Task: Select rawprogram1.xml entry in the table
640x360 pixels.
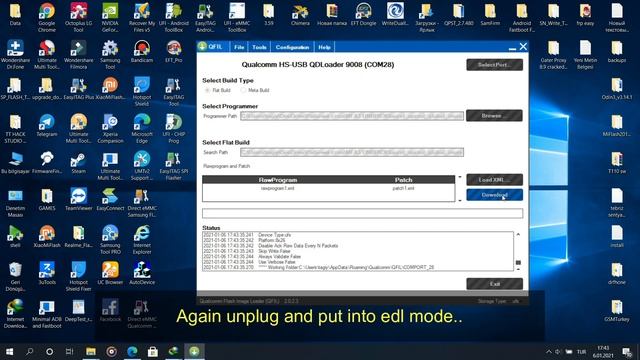Action: [278, 189]
